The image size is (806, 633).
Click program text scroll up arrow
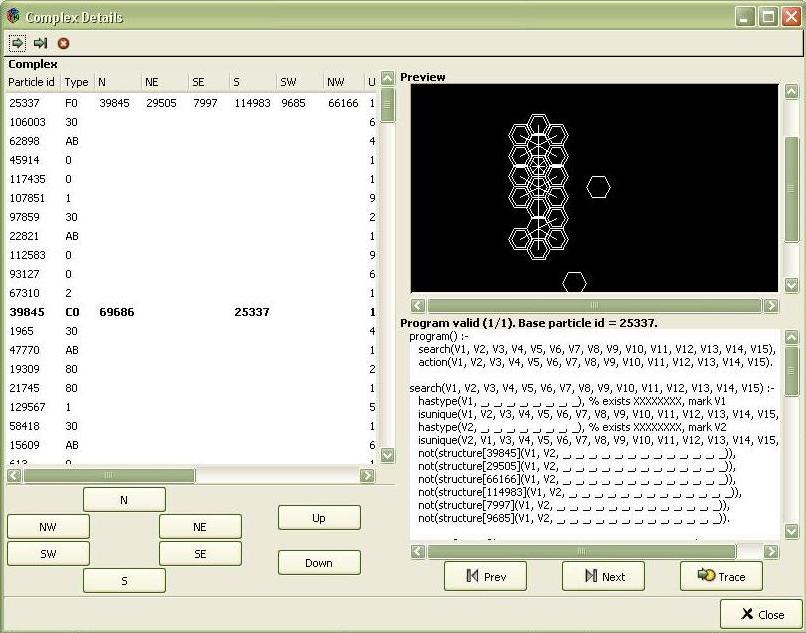tap(792, 337)
